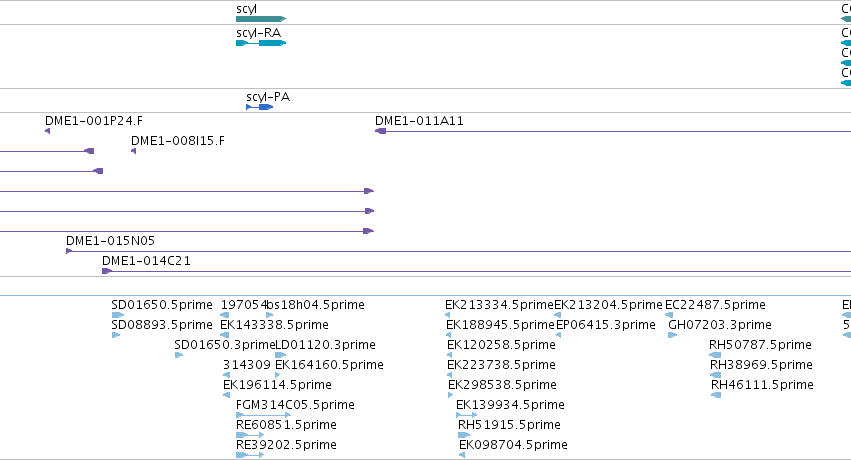851x460 pixels.
Task: Click the RE60851.5prime EST arrow
Action: pyautogui.click(x=250, y=435)
